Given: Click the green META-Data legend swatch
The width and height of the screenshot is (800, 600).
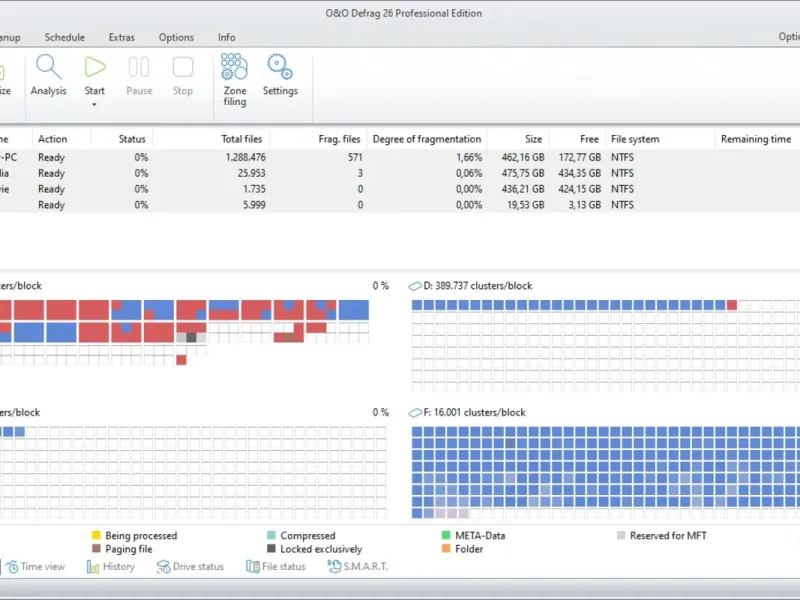Looking at the screenshot, I should point(446,535).
